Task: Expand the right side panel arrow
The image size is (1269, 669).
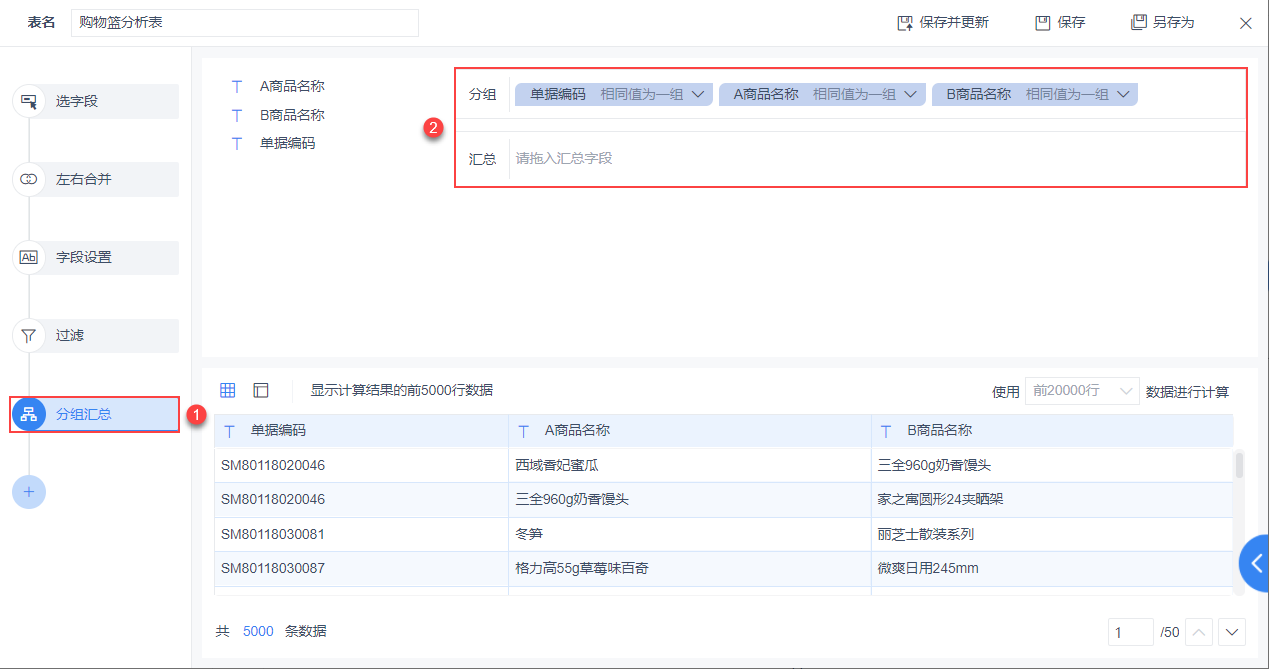Action: pyautogui.click(x=1256, y=563)
